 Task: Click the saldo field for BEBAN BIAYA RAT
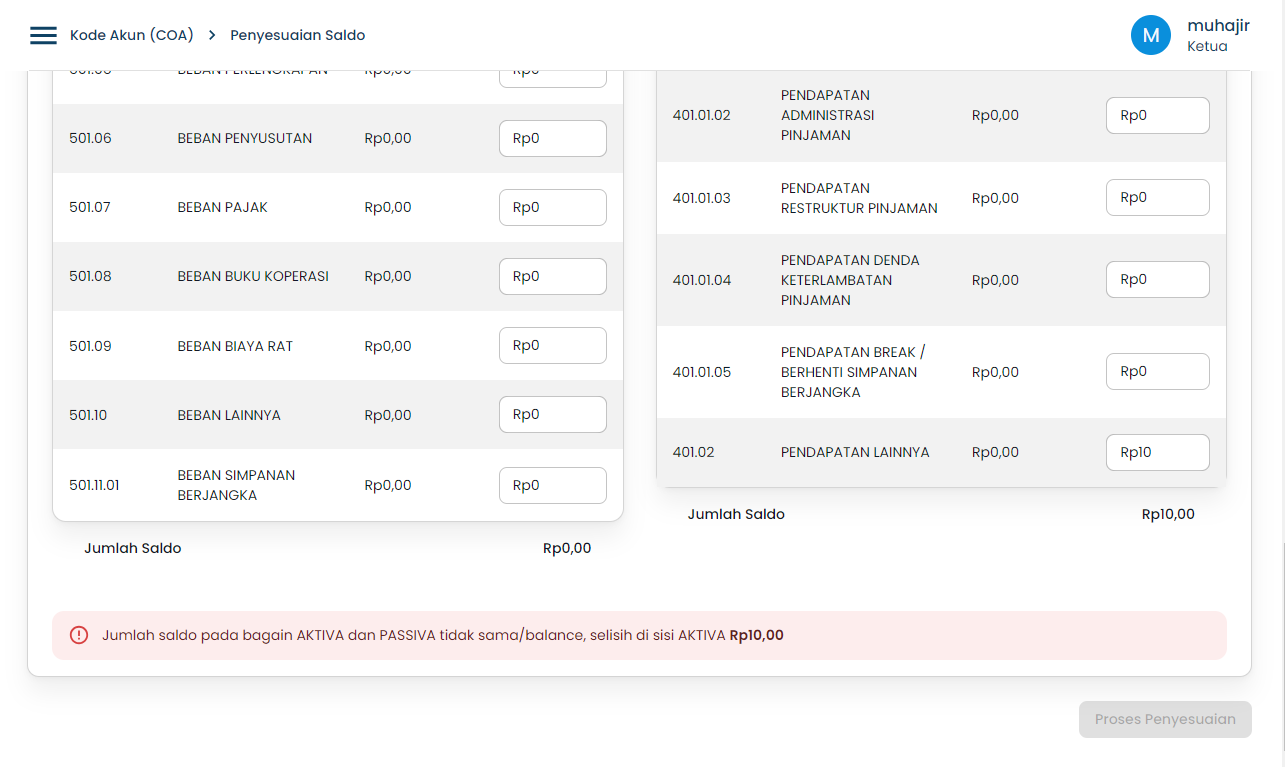[x=552, y=345]
